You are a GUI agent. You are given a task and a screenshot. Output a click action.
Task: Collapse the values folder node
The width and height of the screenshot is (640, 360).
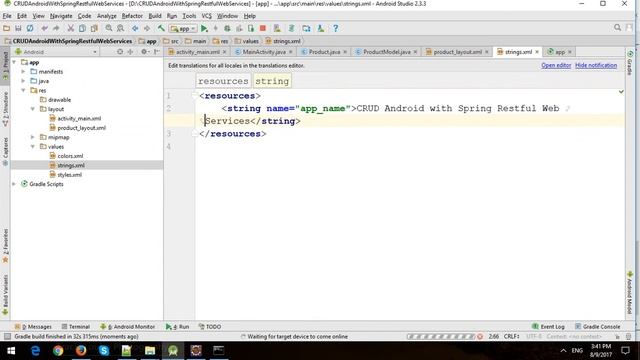[x=33, y=147]
